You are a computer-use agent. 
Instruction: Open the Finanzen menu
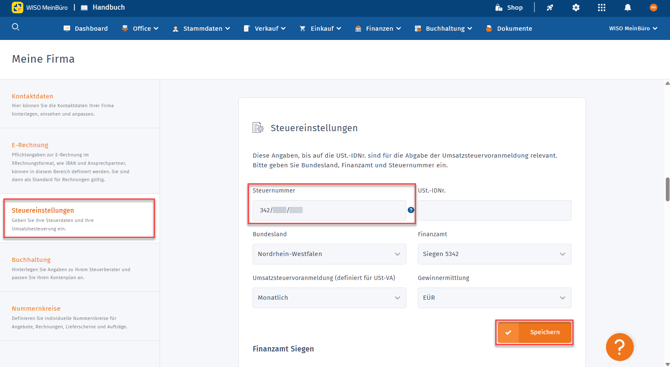pyautogui.click(x=378, y=29)
